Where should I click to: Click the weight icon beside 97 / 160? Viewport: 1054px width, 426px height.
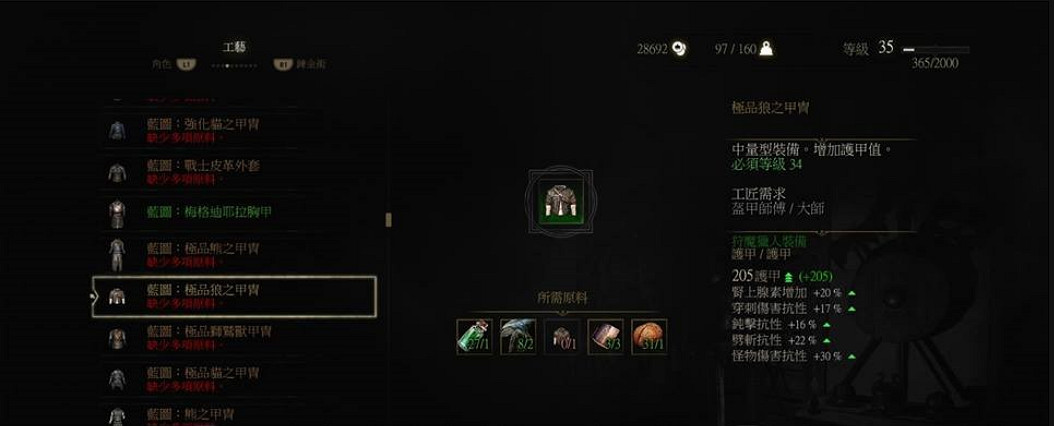766,48
